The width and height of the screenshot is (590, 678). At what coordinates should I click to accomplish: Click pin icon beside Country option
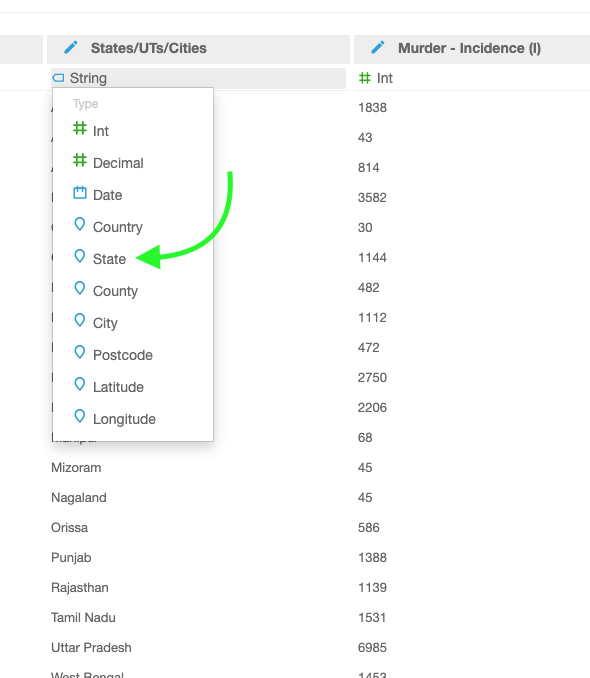[x=80, y=224]
